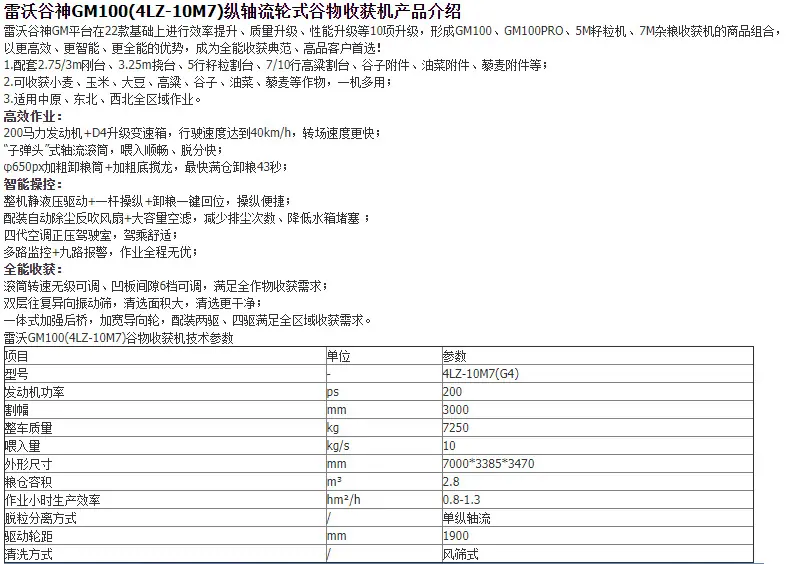Click the engine power value 200
The image size is (786, 564).
[453, 392]
